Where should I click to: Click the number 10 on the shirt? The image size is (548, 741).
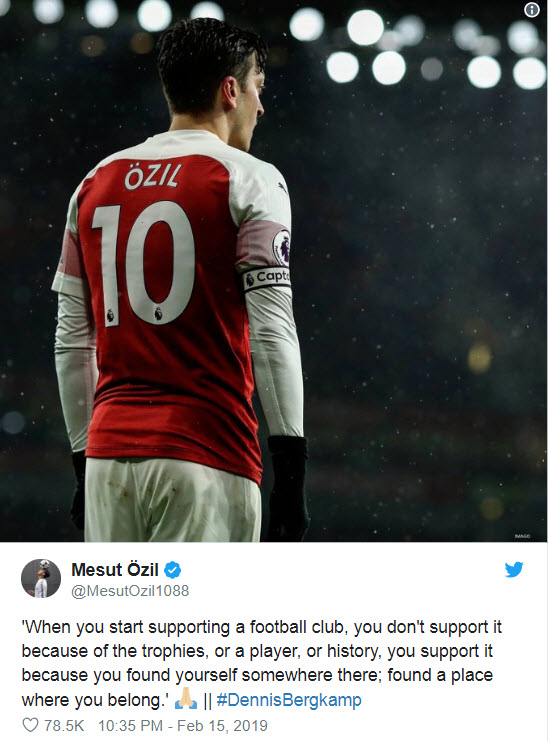click(x=143, y=263)
